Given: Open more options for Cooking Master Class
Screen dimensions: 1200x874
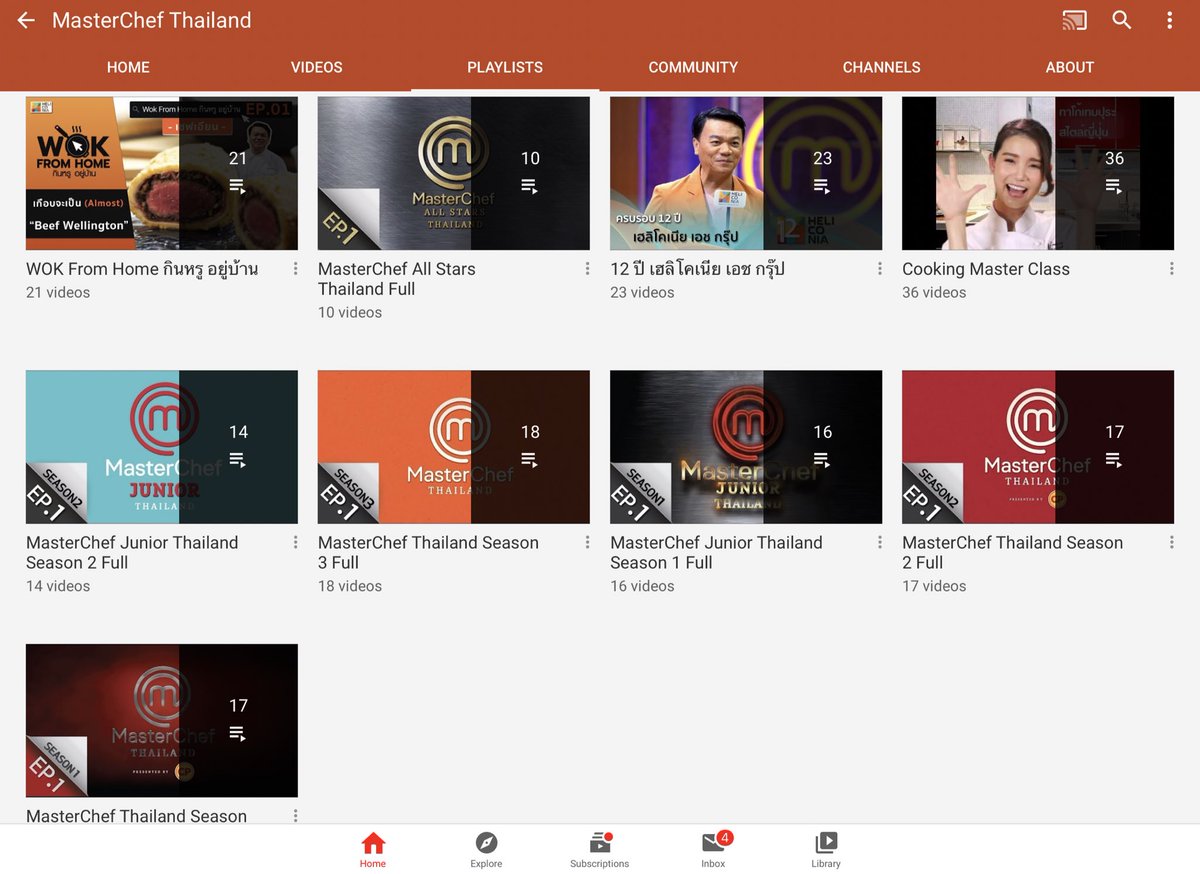Looking at the screenshot, I should click(1171, 269).
